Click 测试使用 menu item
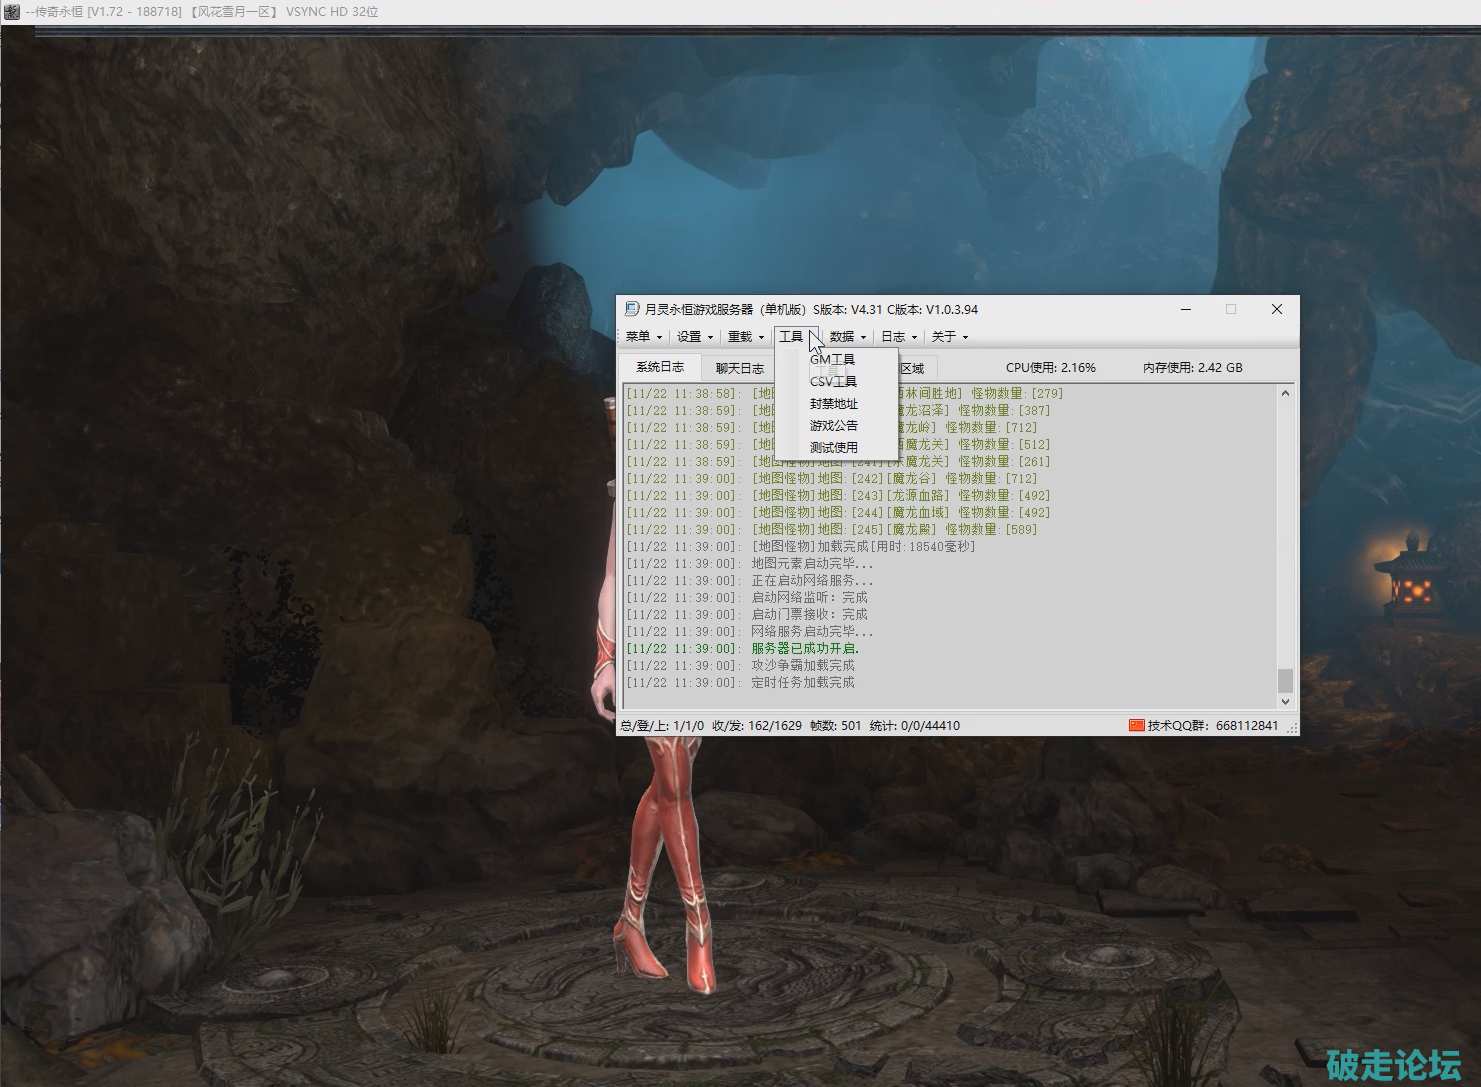This screenshot has width=1481, height=1087. coord(833,448)
